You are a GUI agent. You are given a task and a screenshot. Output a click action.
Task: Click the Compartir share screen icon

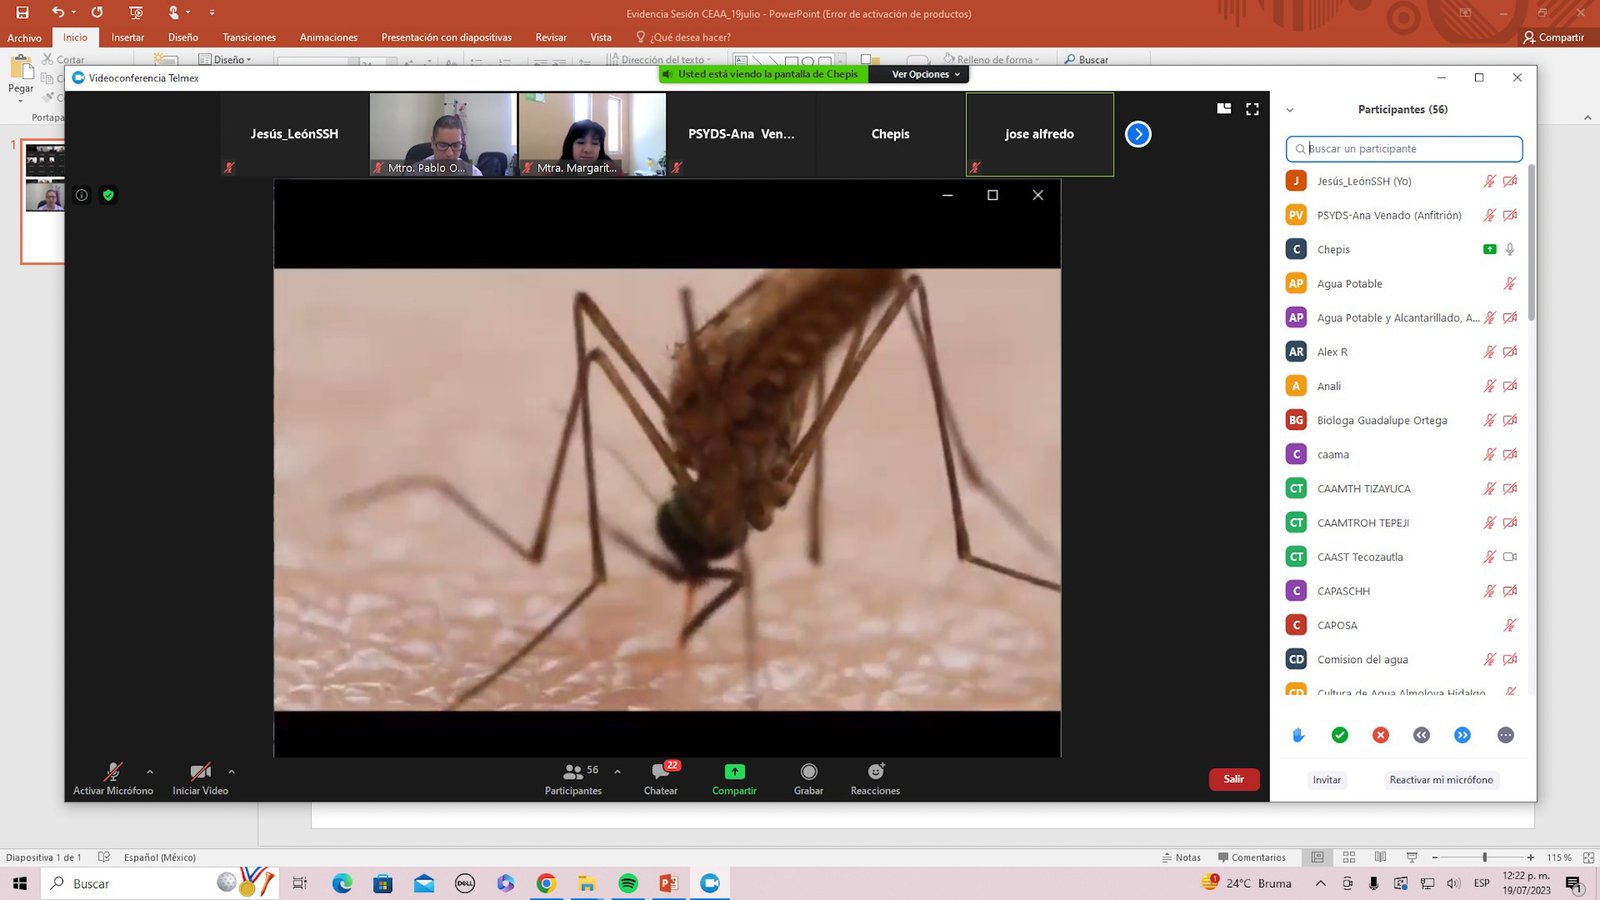tap(734, 772)
